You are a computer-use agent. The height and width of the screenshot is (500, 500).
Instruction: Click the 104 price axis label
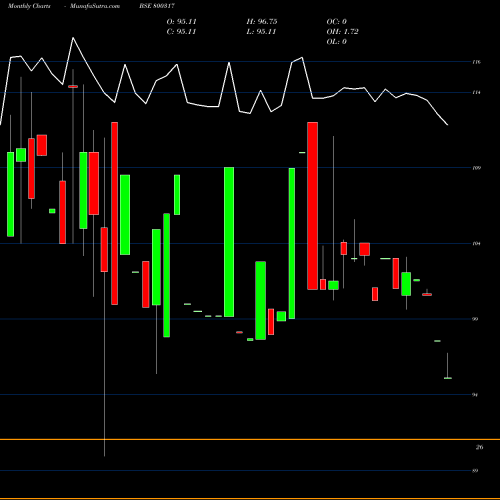477,243
